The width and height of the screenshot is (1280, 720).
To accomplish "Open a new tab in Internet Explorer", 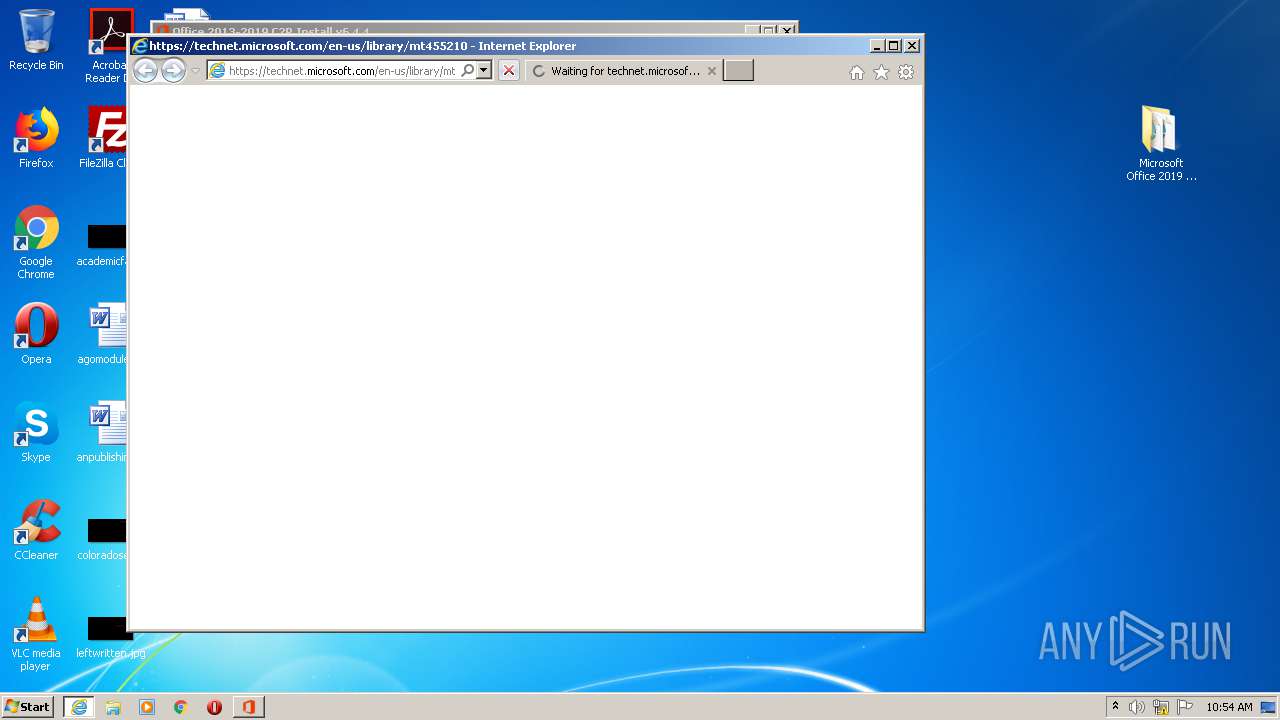I will tap(738, 71).
